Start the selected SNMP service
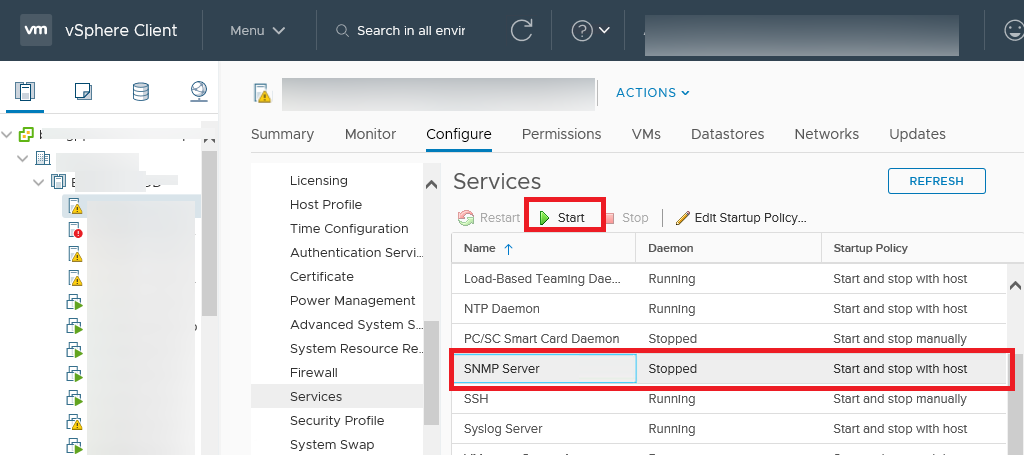The image size is (1024, 455). pyautogui.click(x=562, y=218)
